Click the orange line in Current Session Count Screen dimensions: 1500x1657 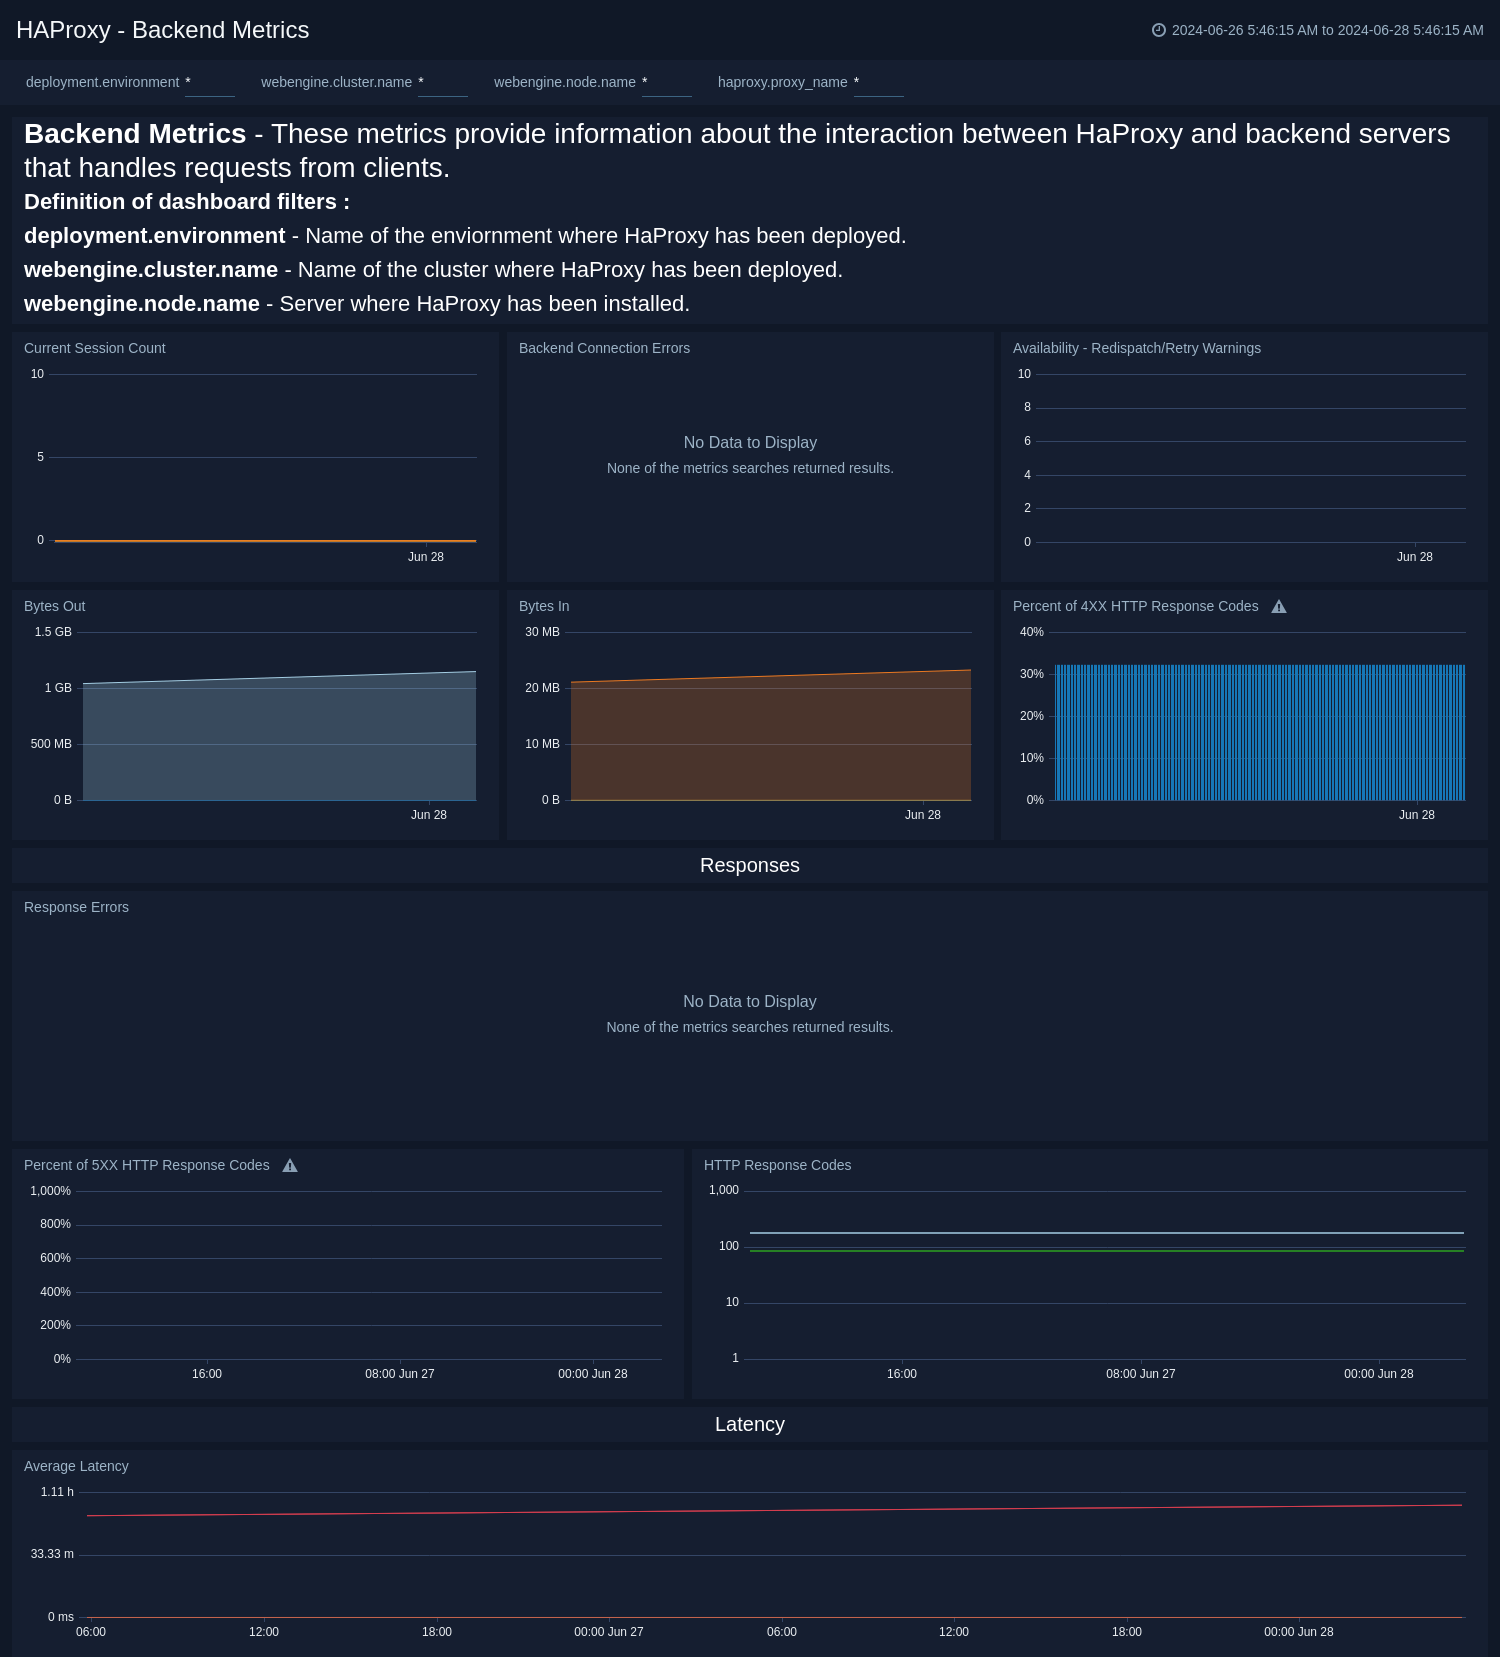tap(265, 541)
